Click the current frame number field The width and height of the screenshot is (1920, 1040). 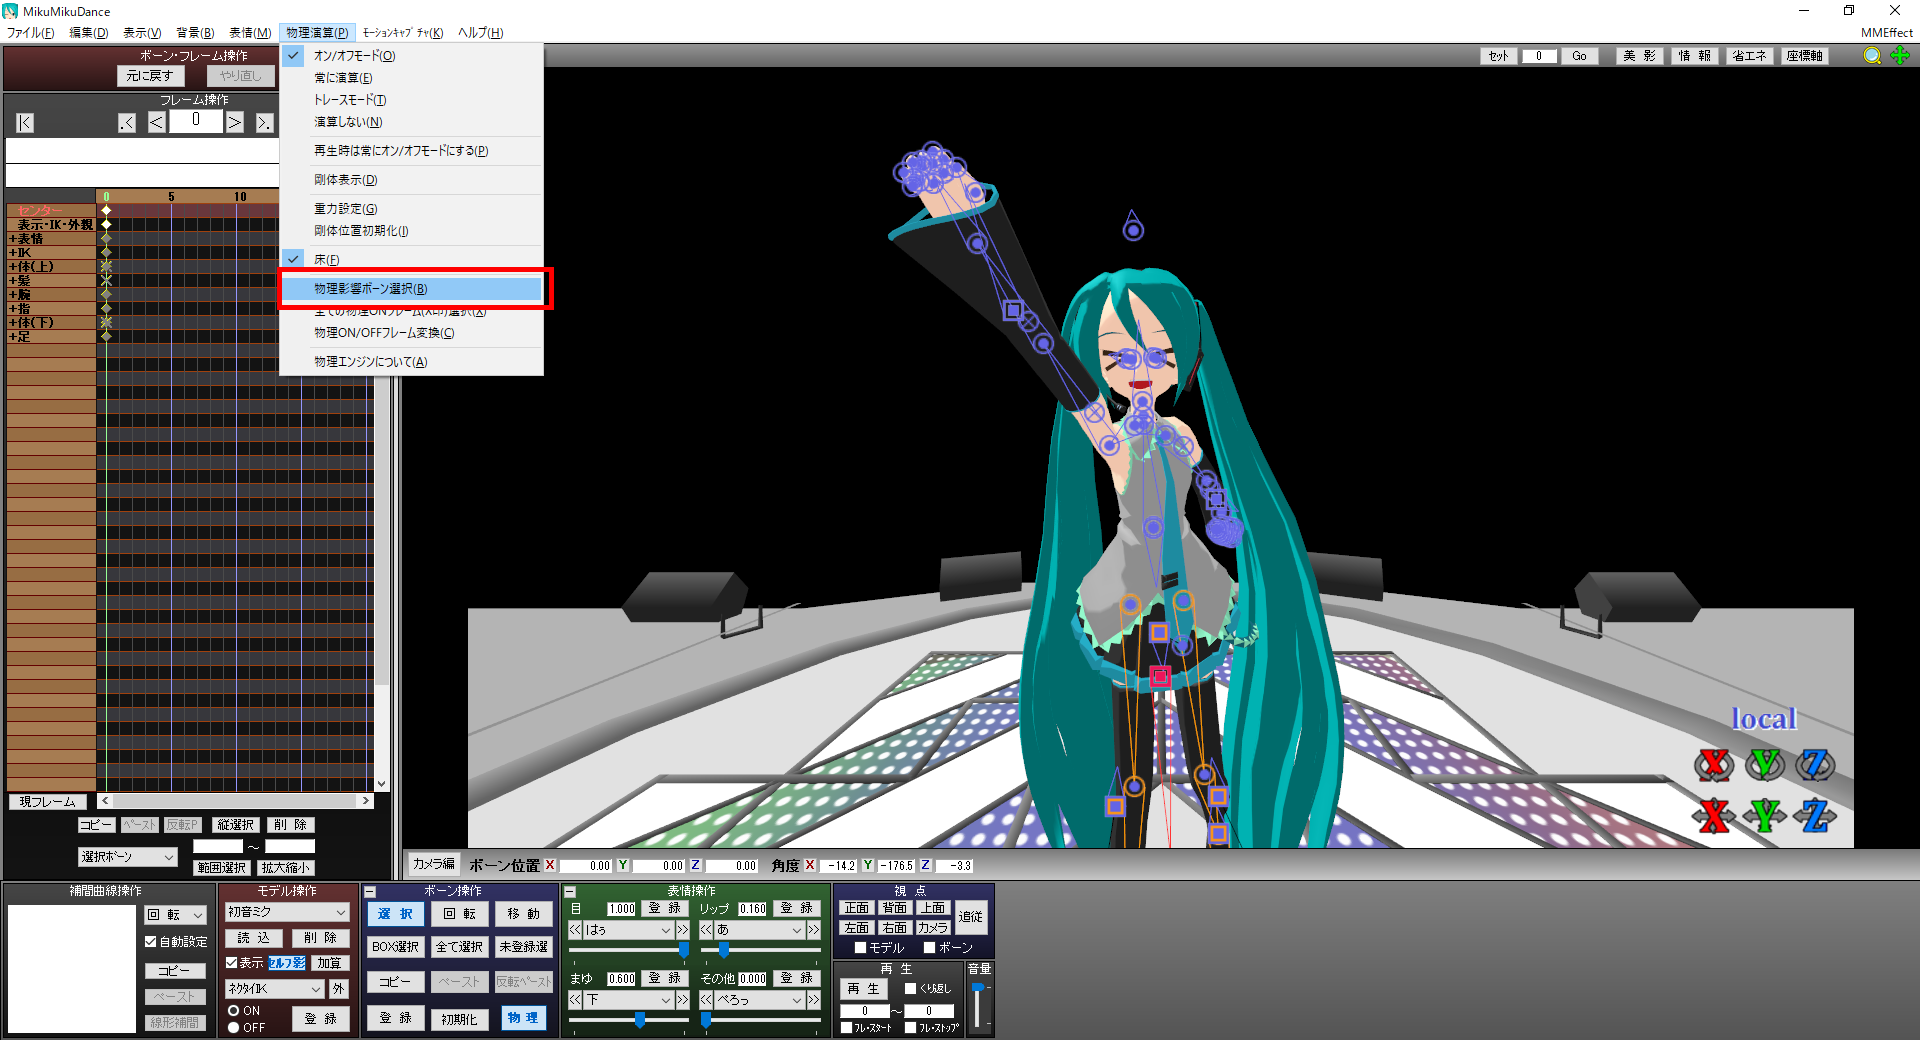pos(196,121)
